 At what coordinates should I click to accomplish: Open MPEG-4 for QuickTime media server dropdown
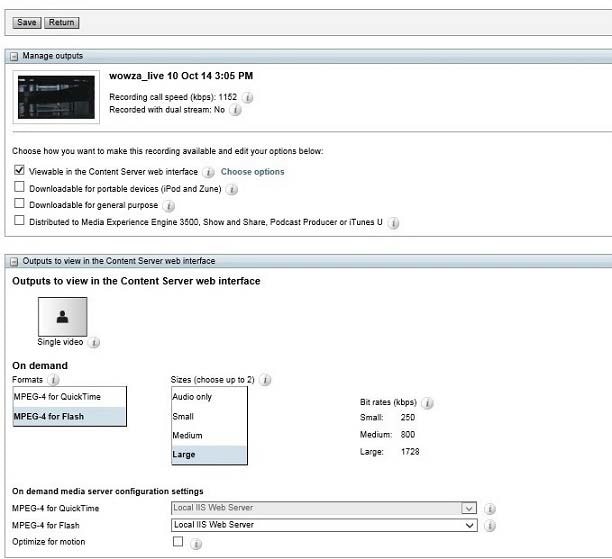324,508
